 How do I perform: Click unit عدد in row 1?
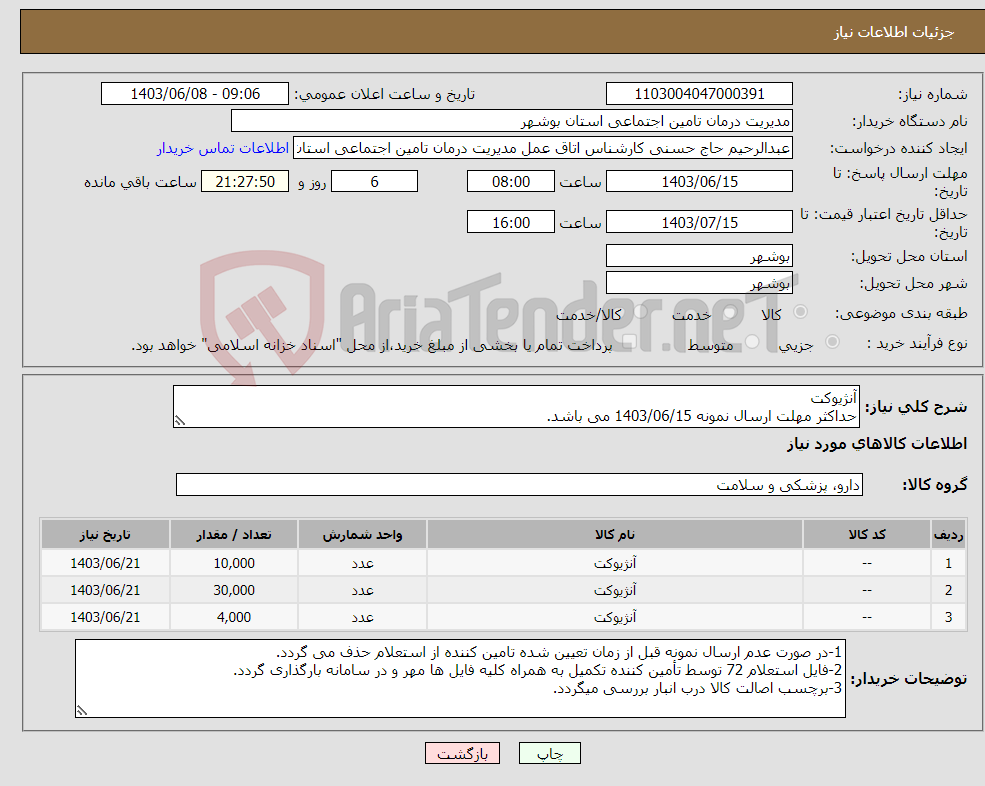pyautogui.click(x=362, y=563)
